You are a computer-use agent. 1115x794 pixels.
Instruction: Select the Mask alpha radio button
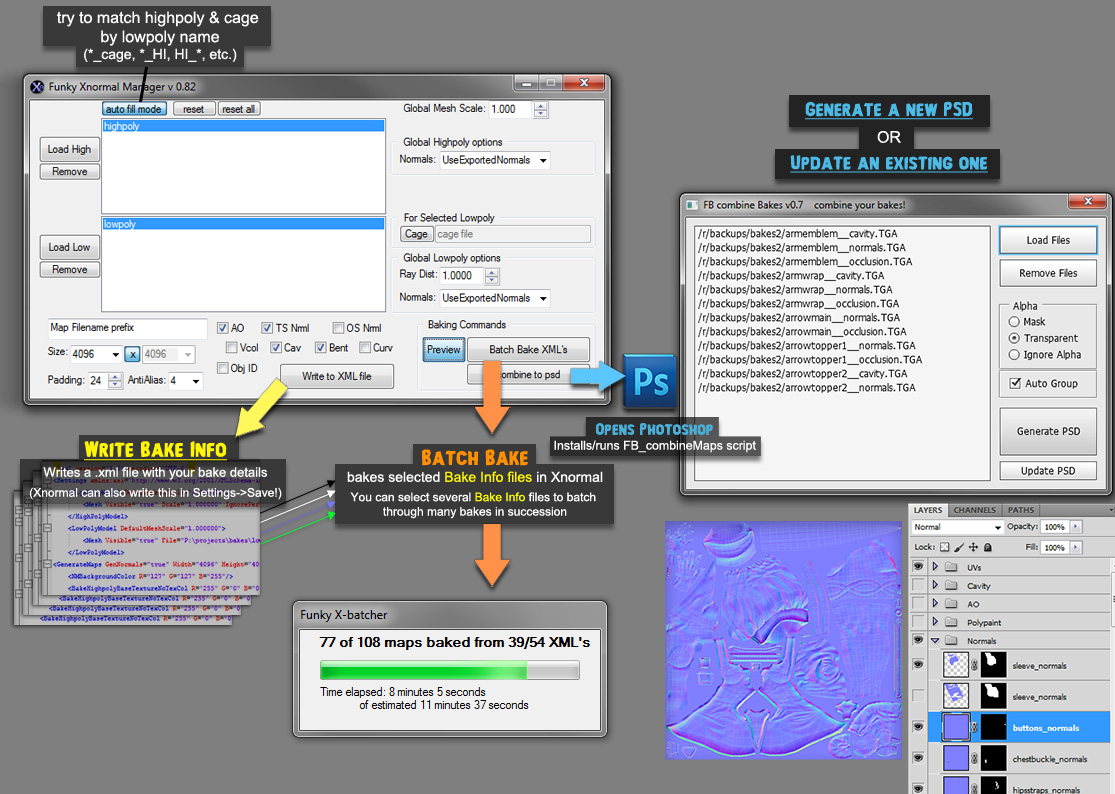coord(1014,322)
